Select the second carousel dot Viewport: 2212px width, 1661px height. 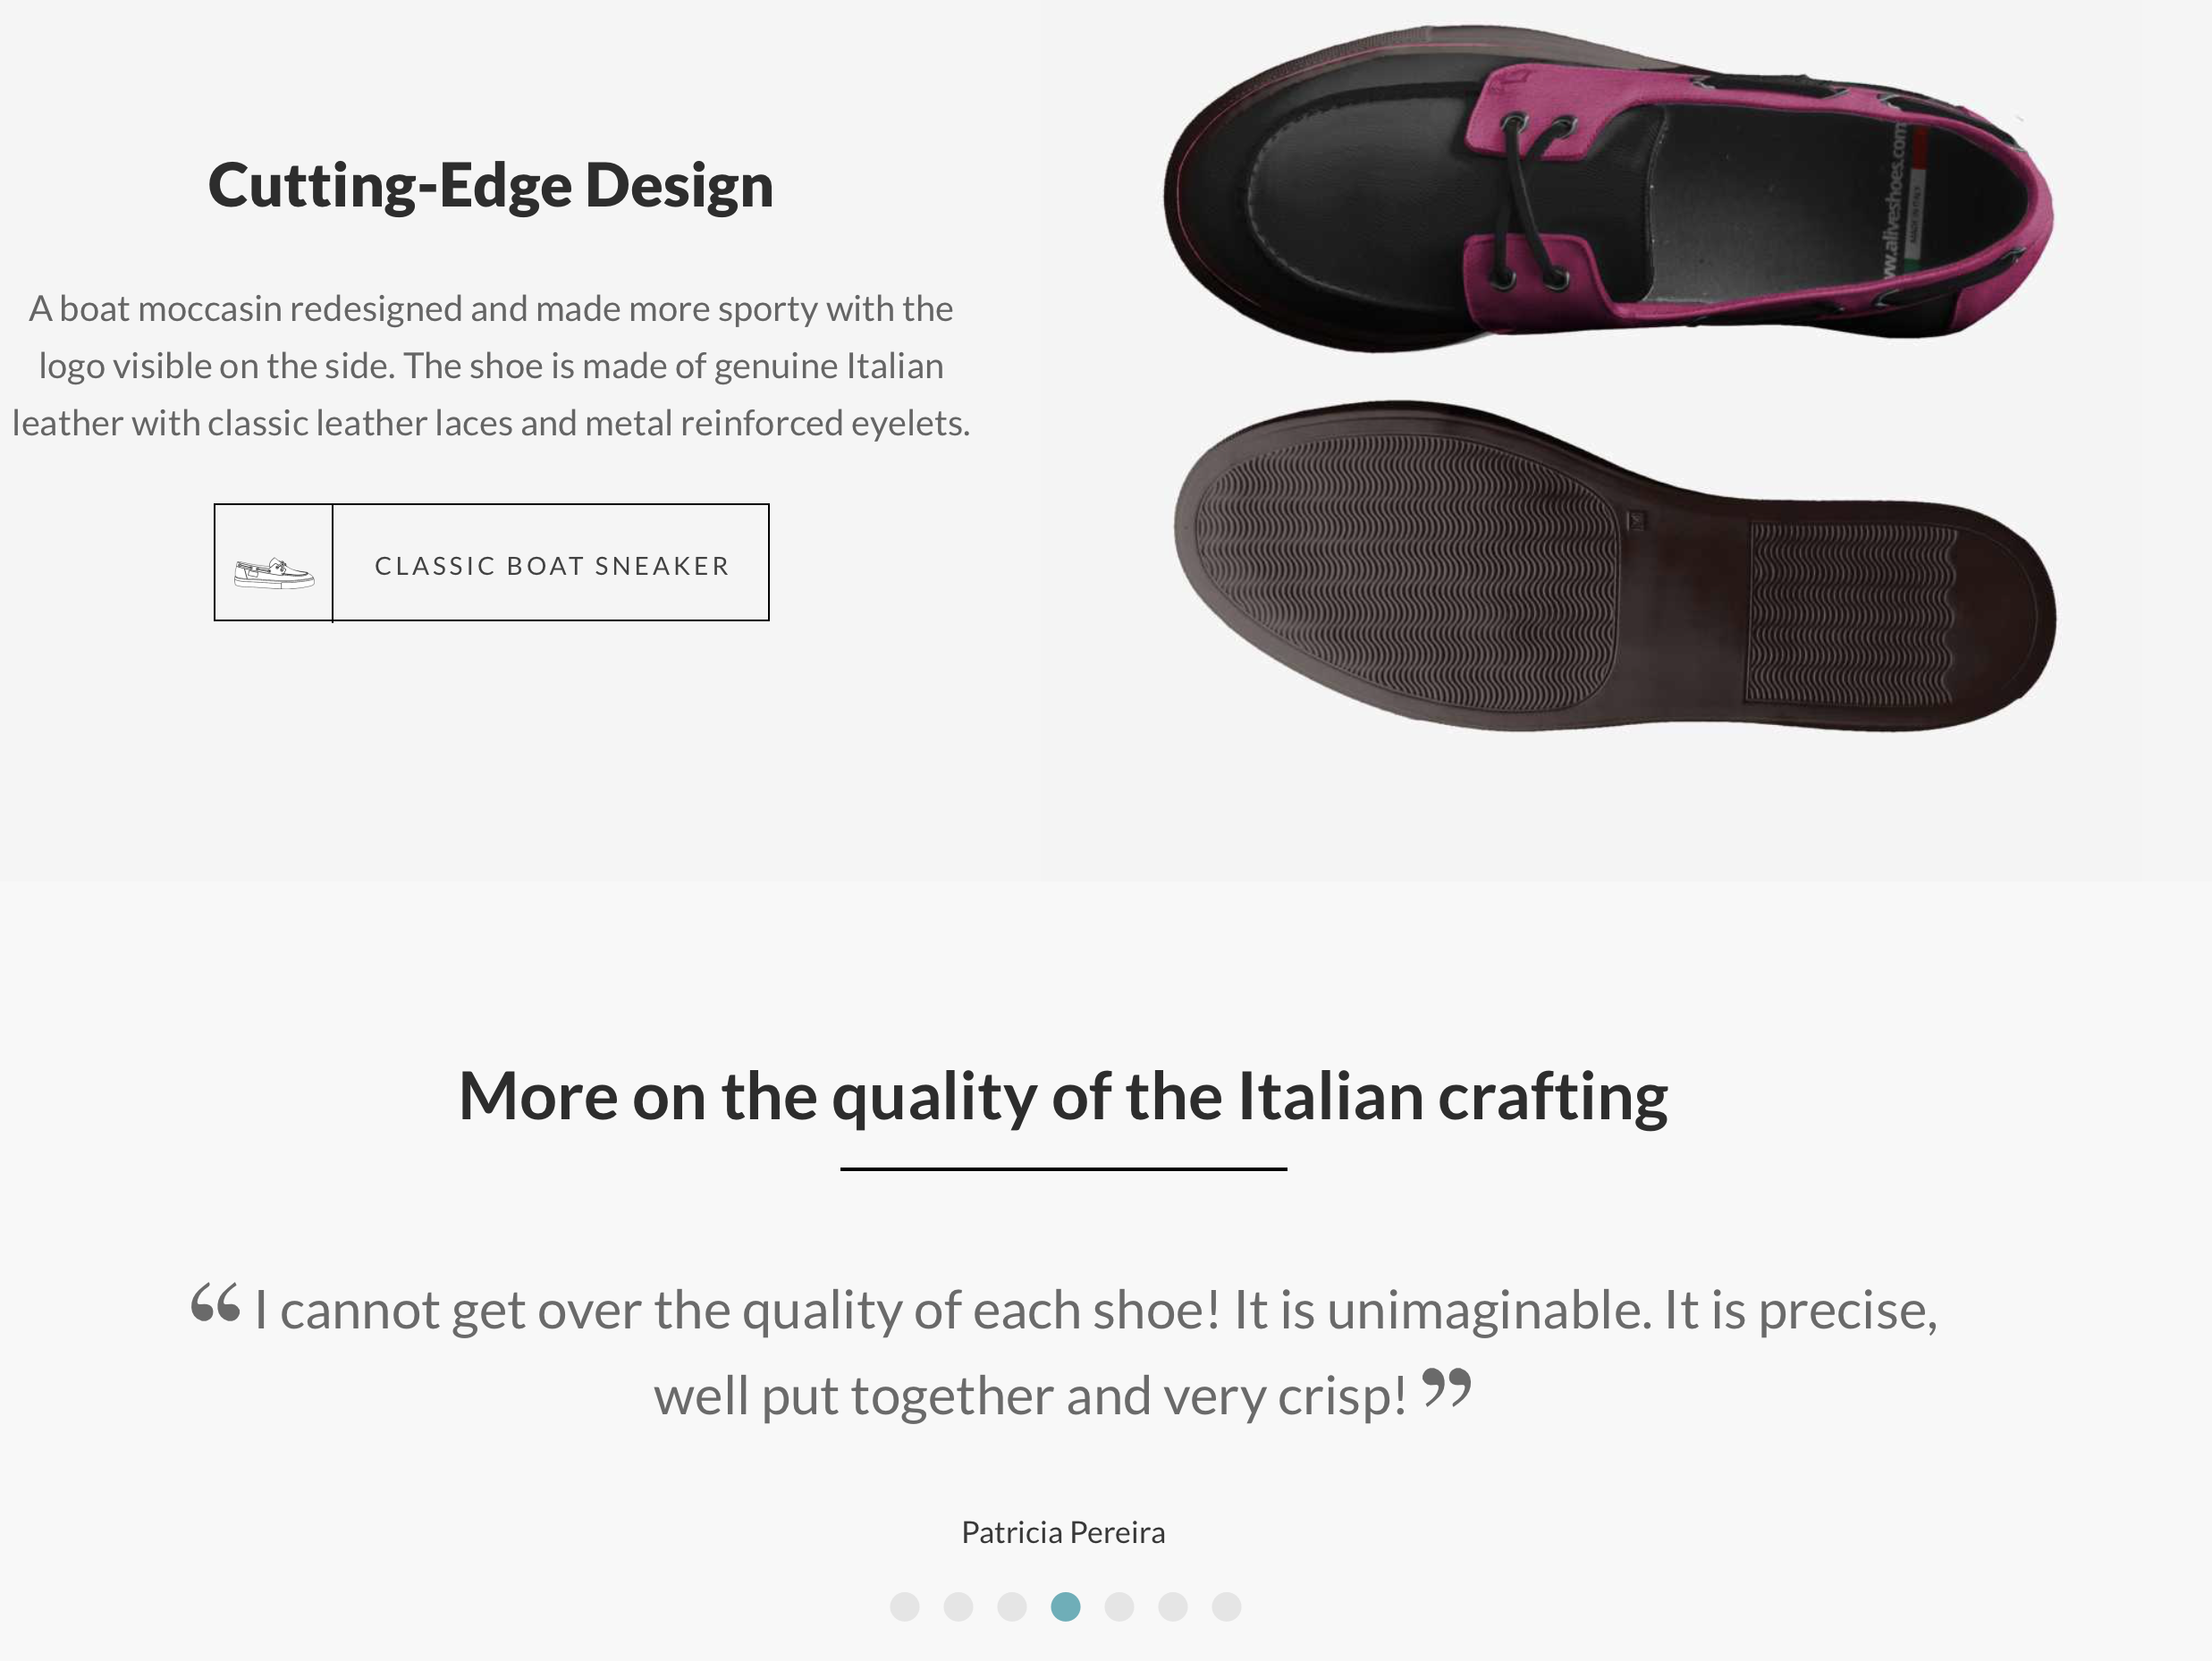[959, 1607]
